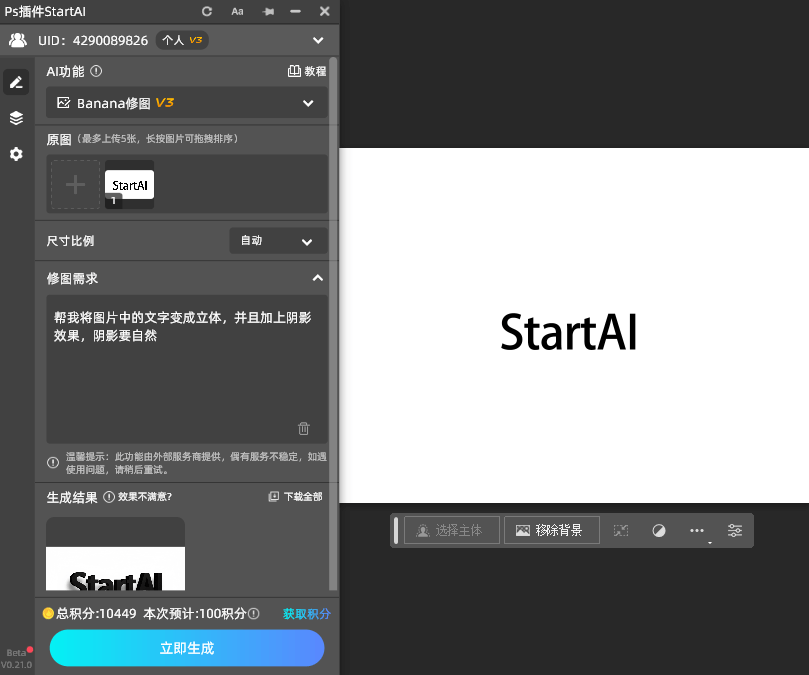Image resolution: width=809 pixels, height=675 pixels.
Task: Clear the 修图需求 text using the trash icon
Action: (x=303, y=428)
